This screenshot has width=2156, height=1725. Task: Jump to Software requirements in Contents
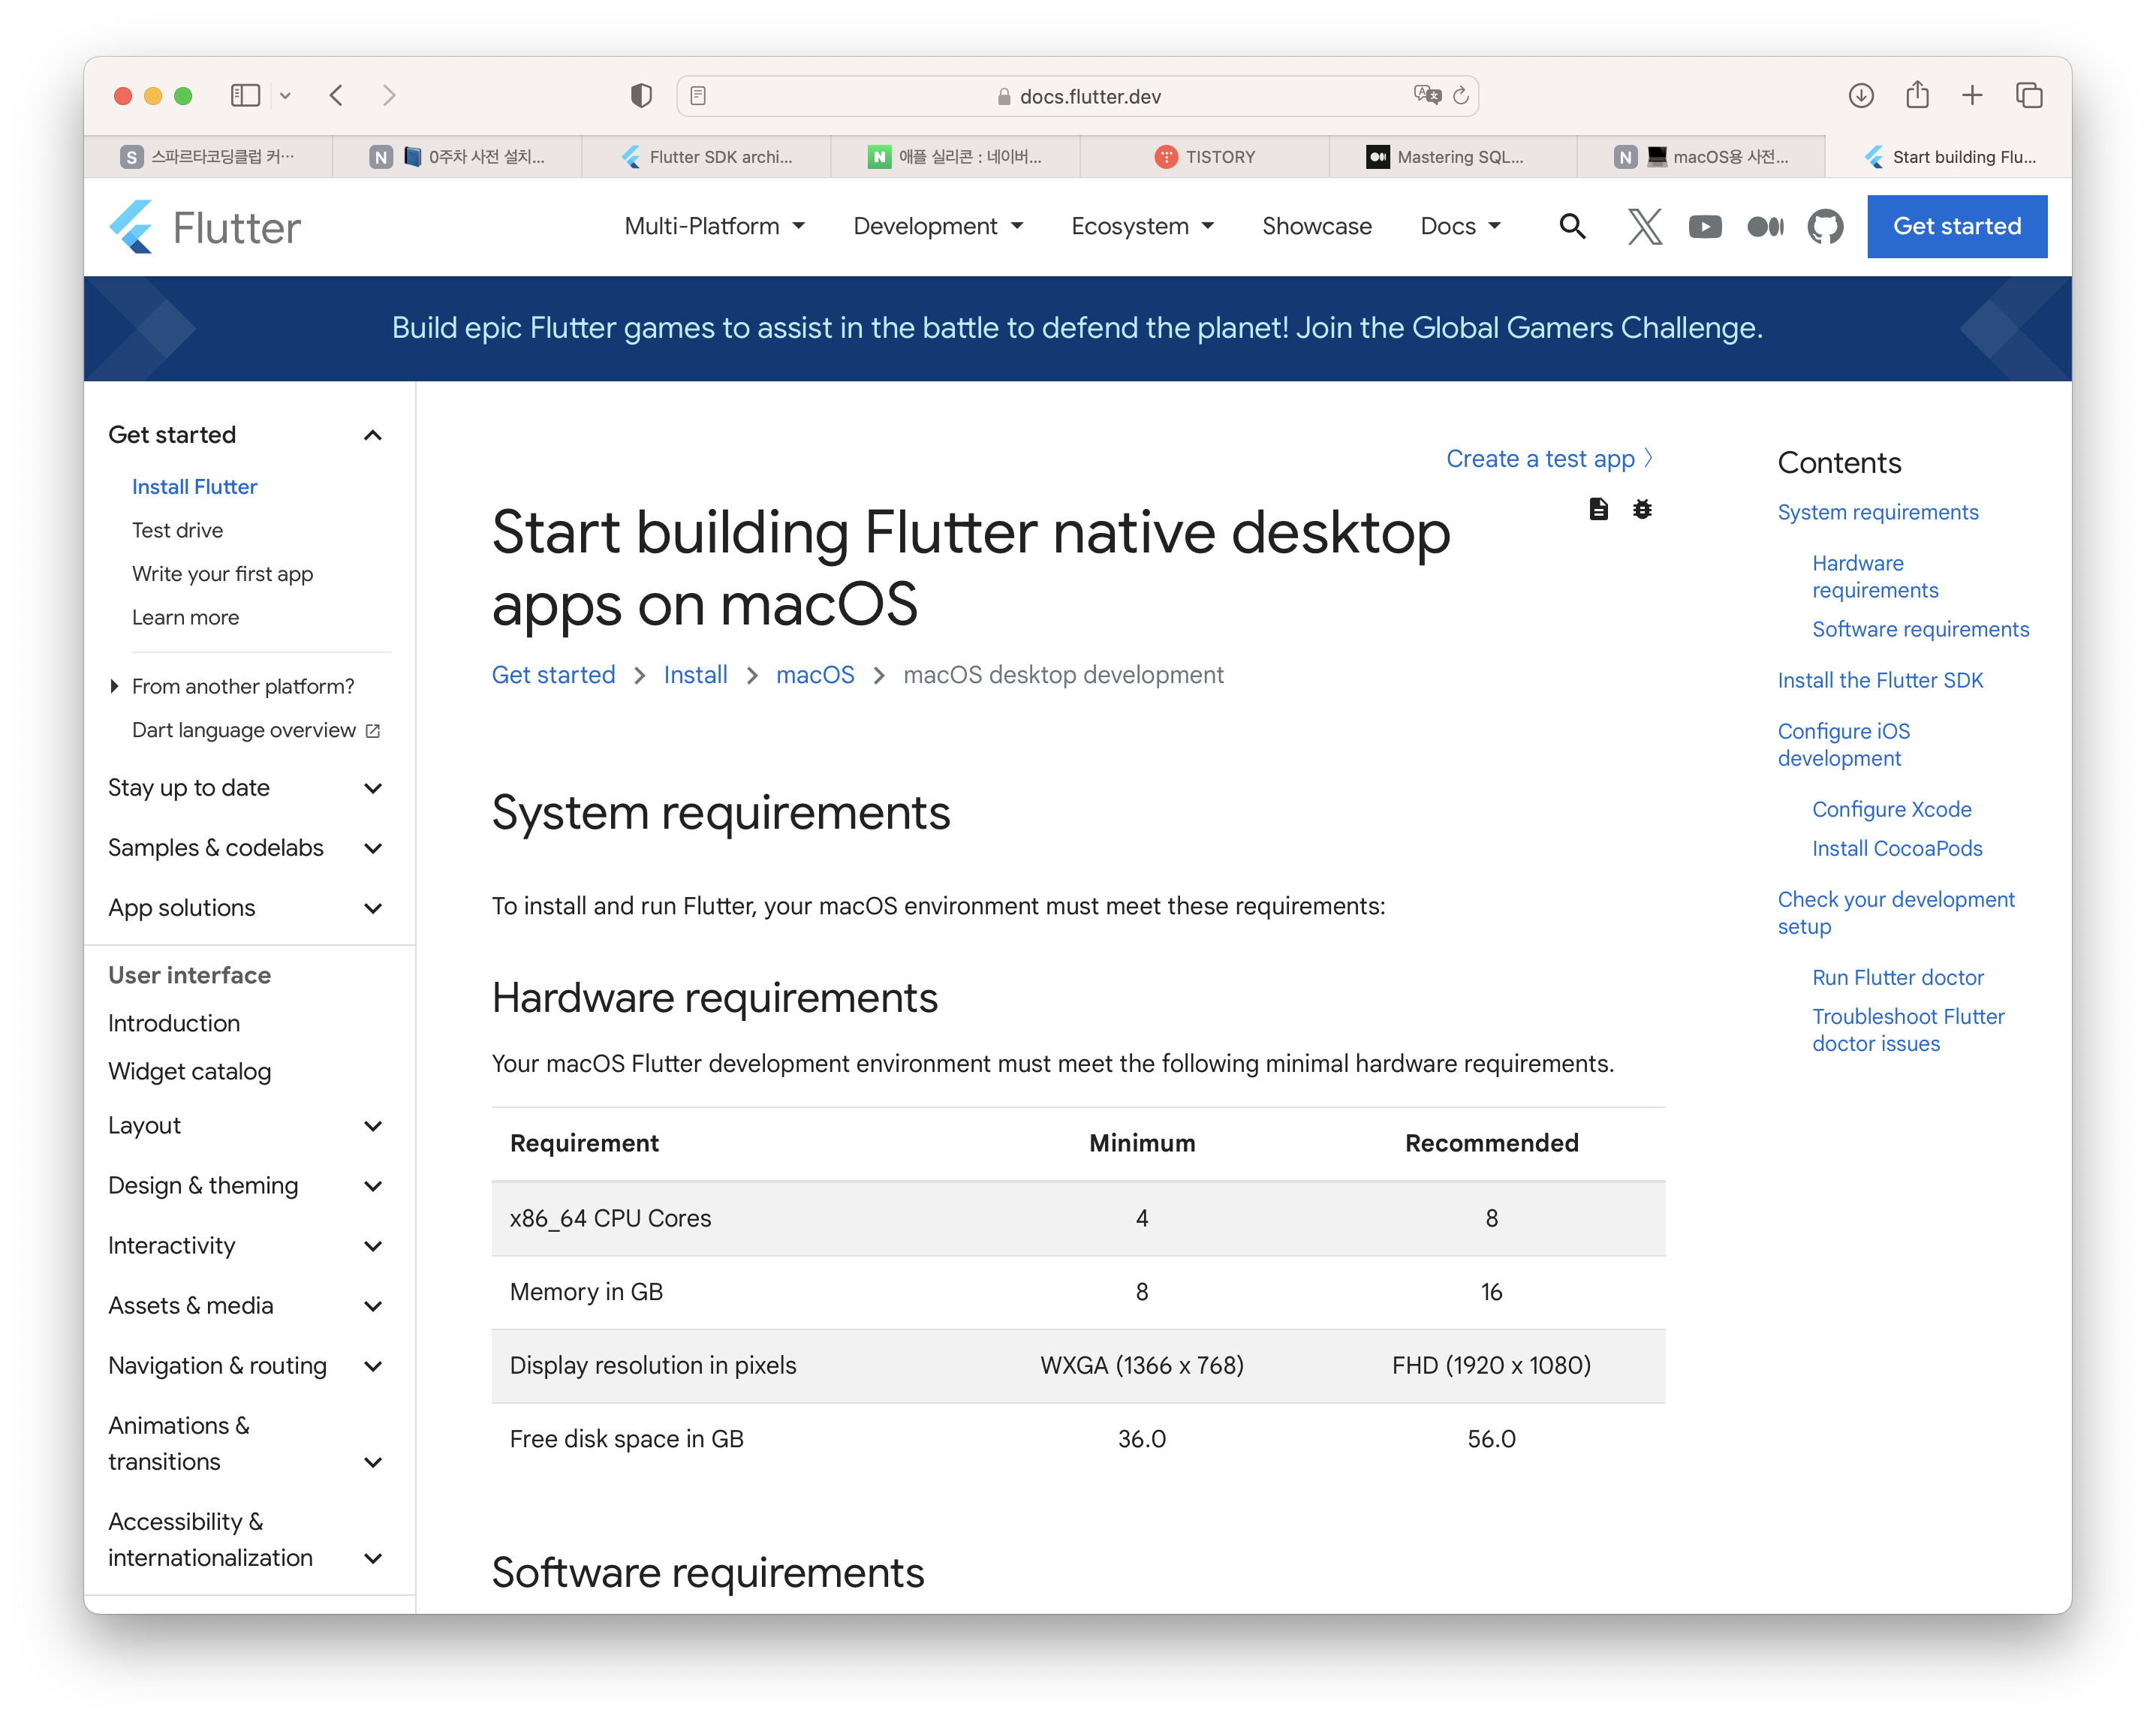[1920, 629]
